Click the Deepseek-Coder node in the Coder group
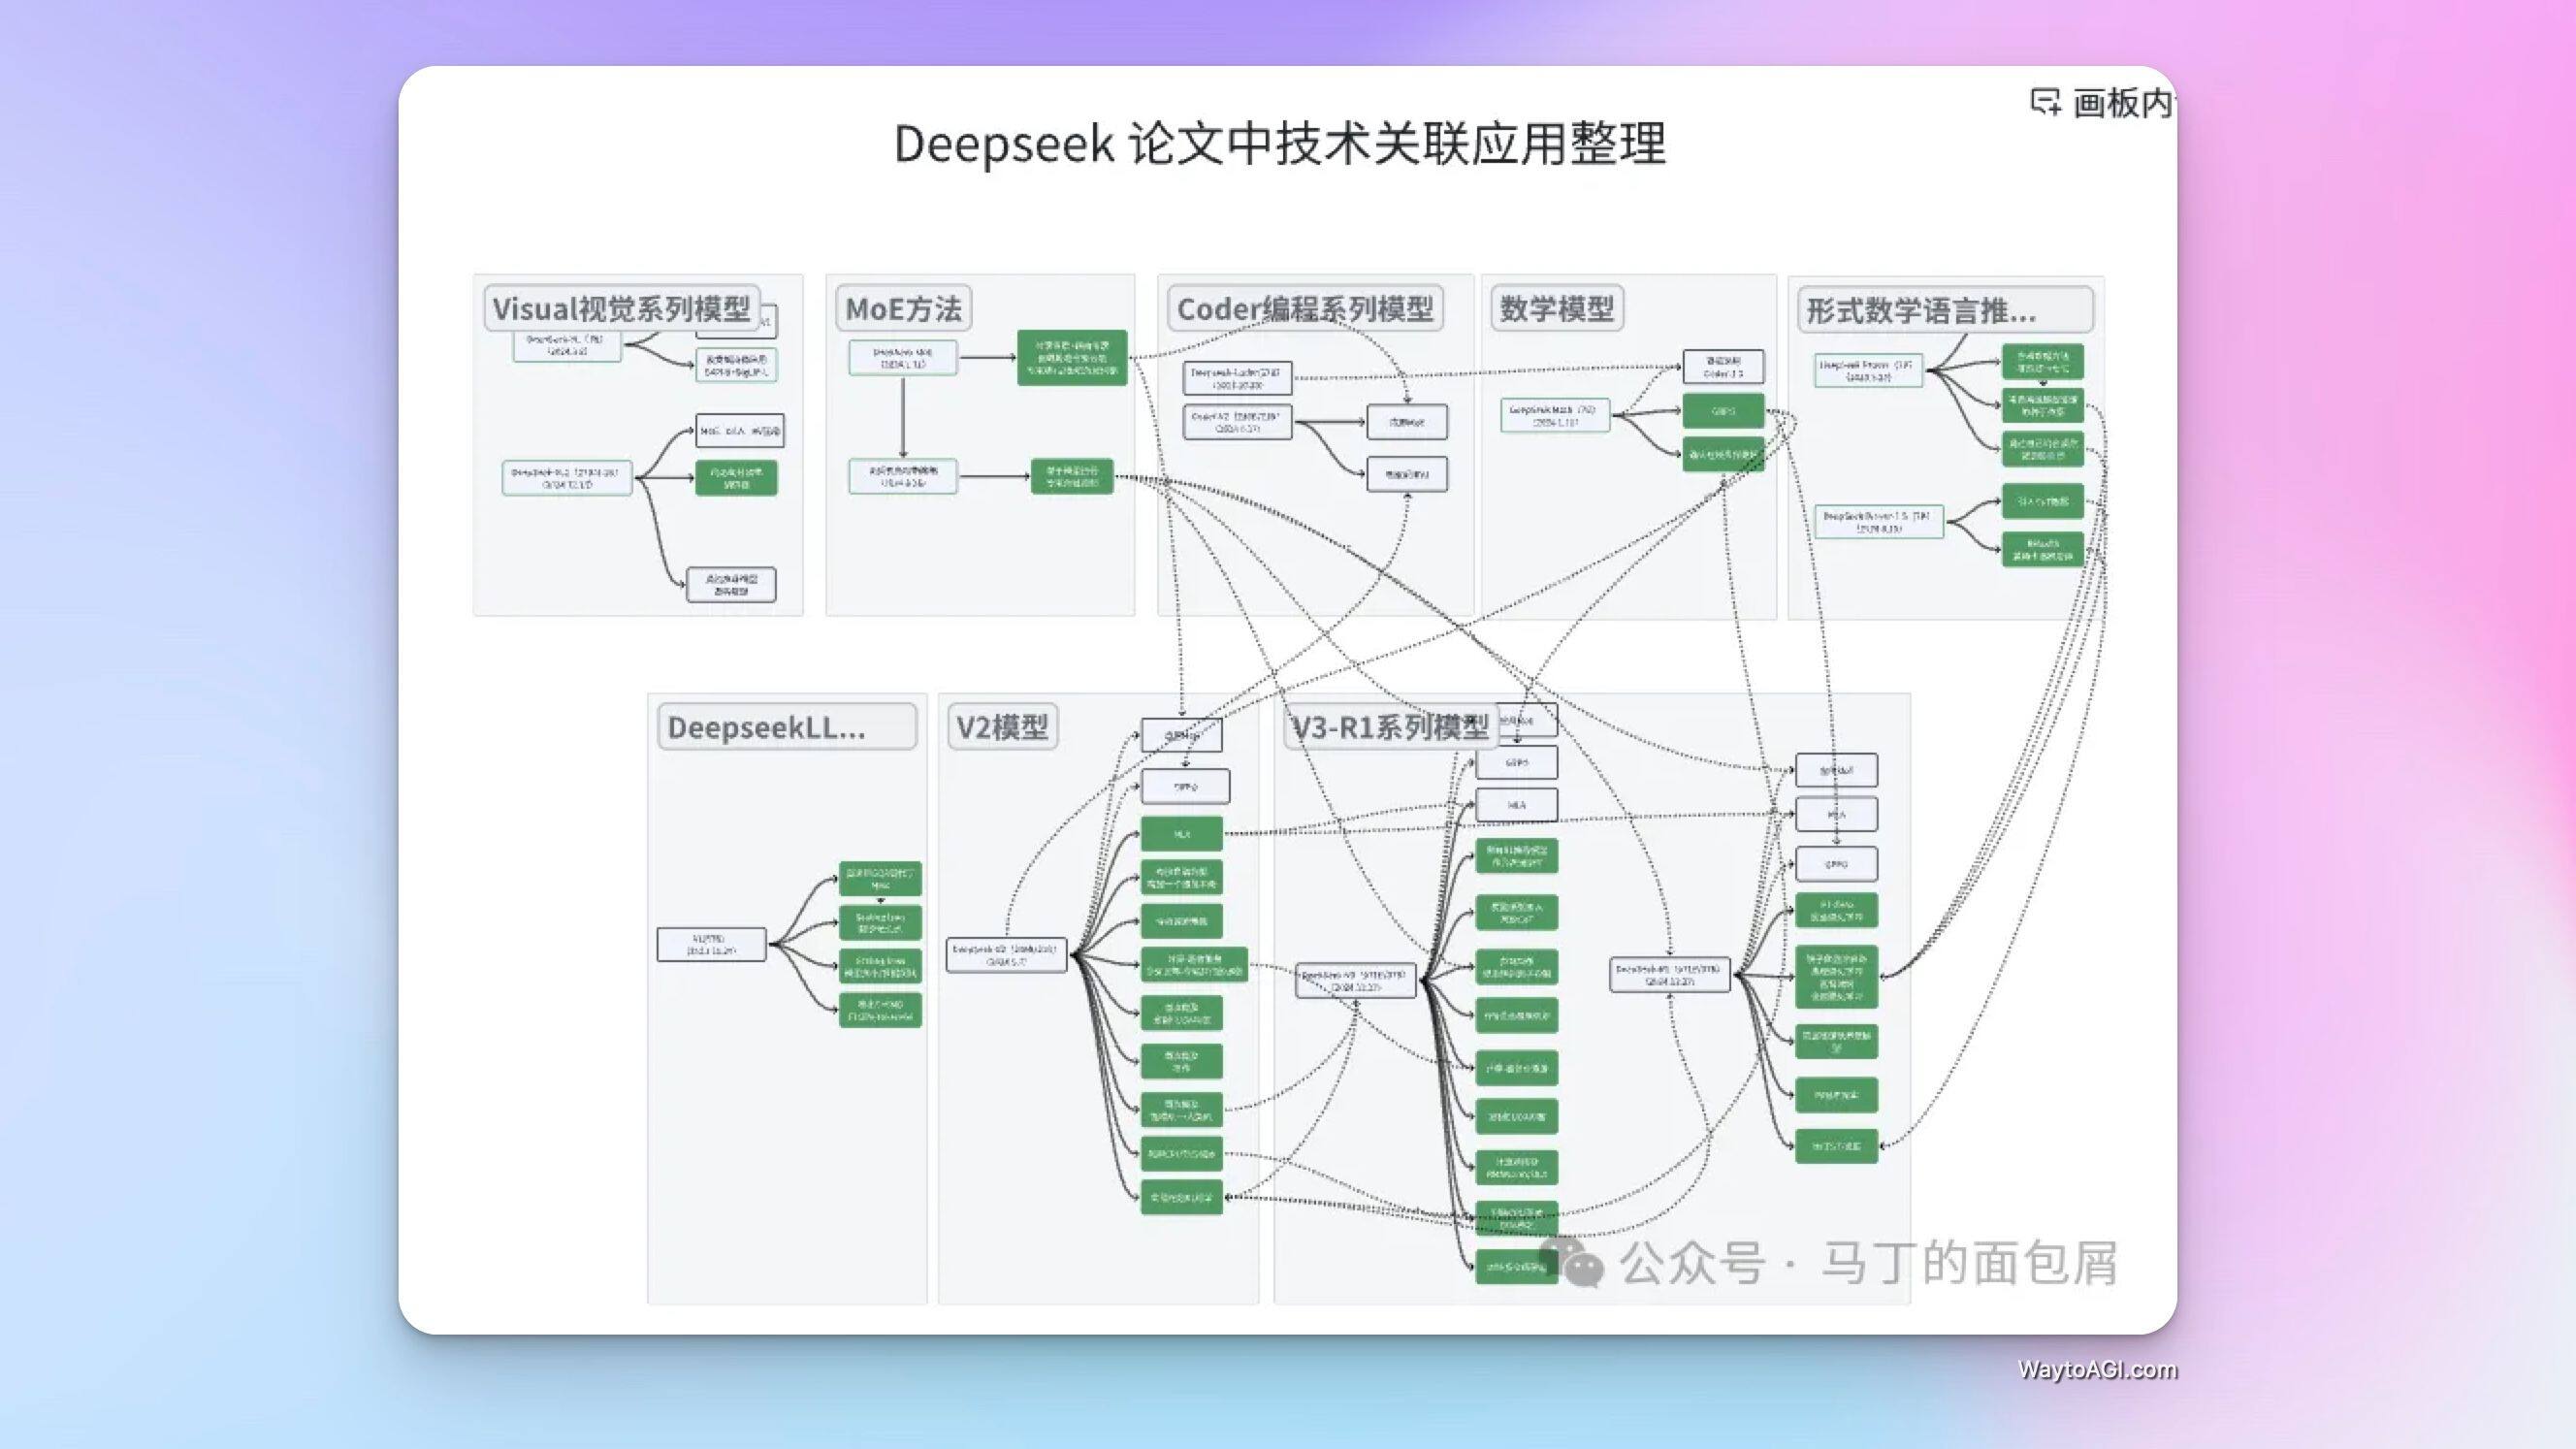2576x1449 pixels. coord(1237,378)
